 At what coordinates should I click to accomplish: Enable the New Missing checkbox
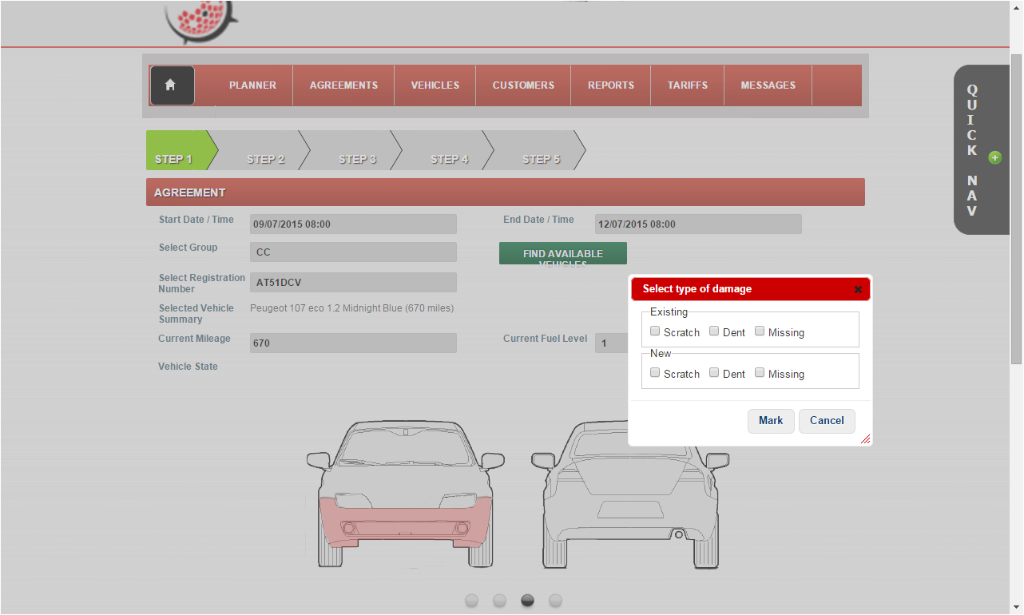760,373
